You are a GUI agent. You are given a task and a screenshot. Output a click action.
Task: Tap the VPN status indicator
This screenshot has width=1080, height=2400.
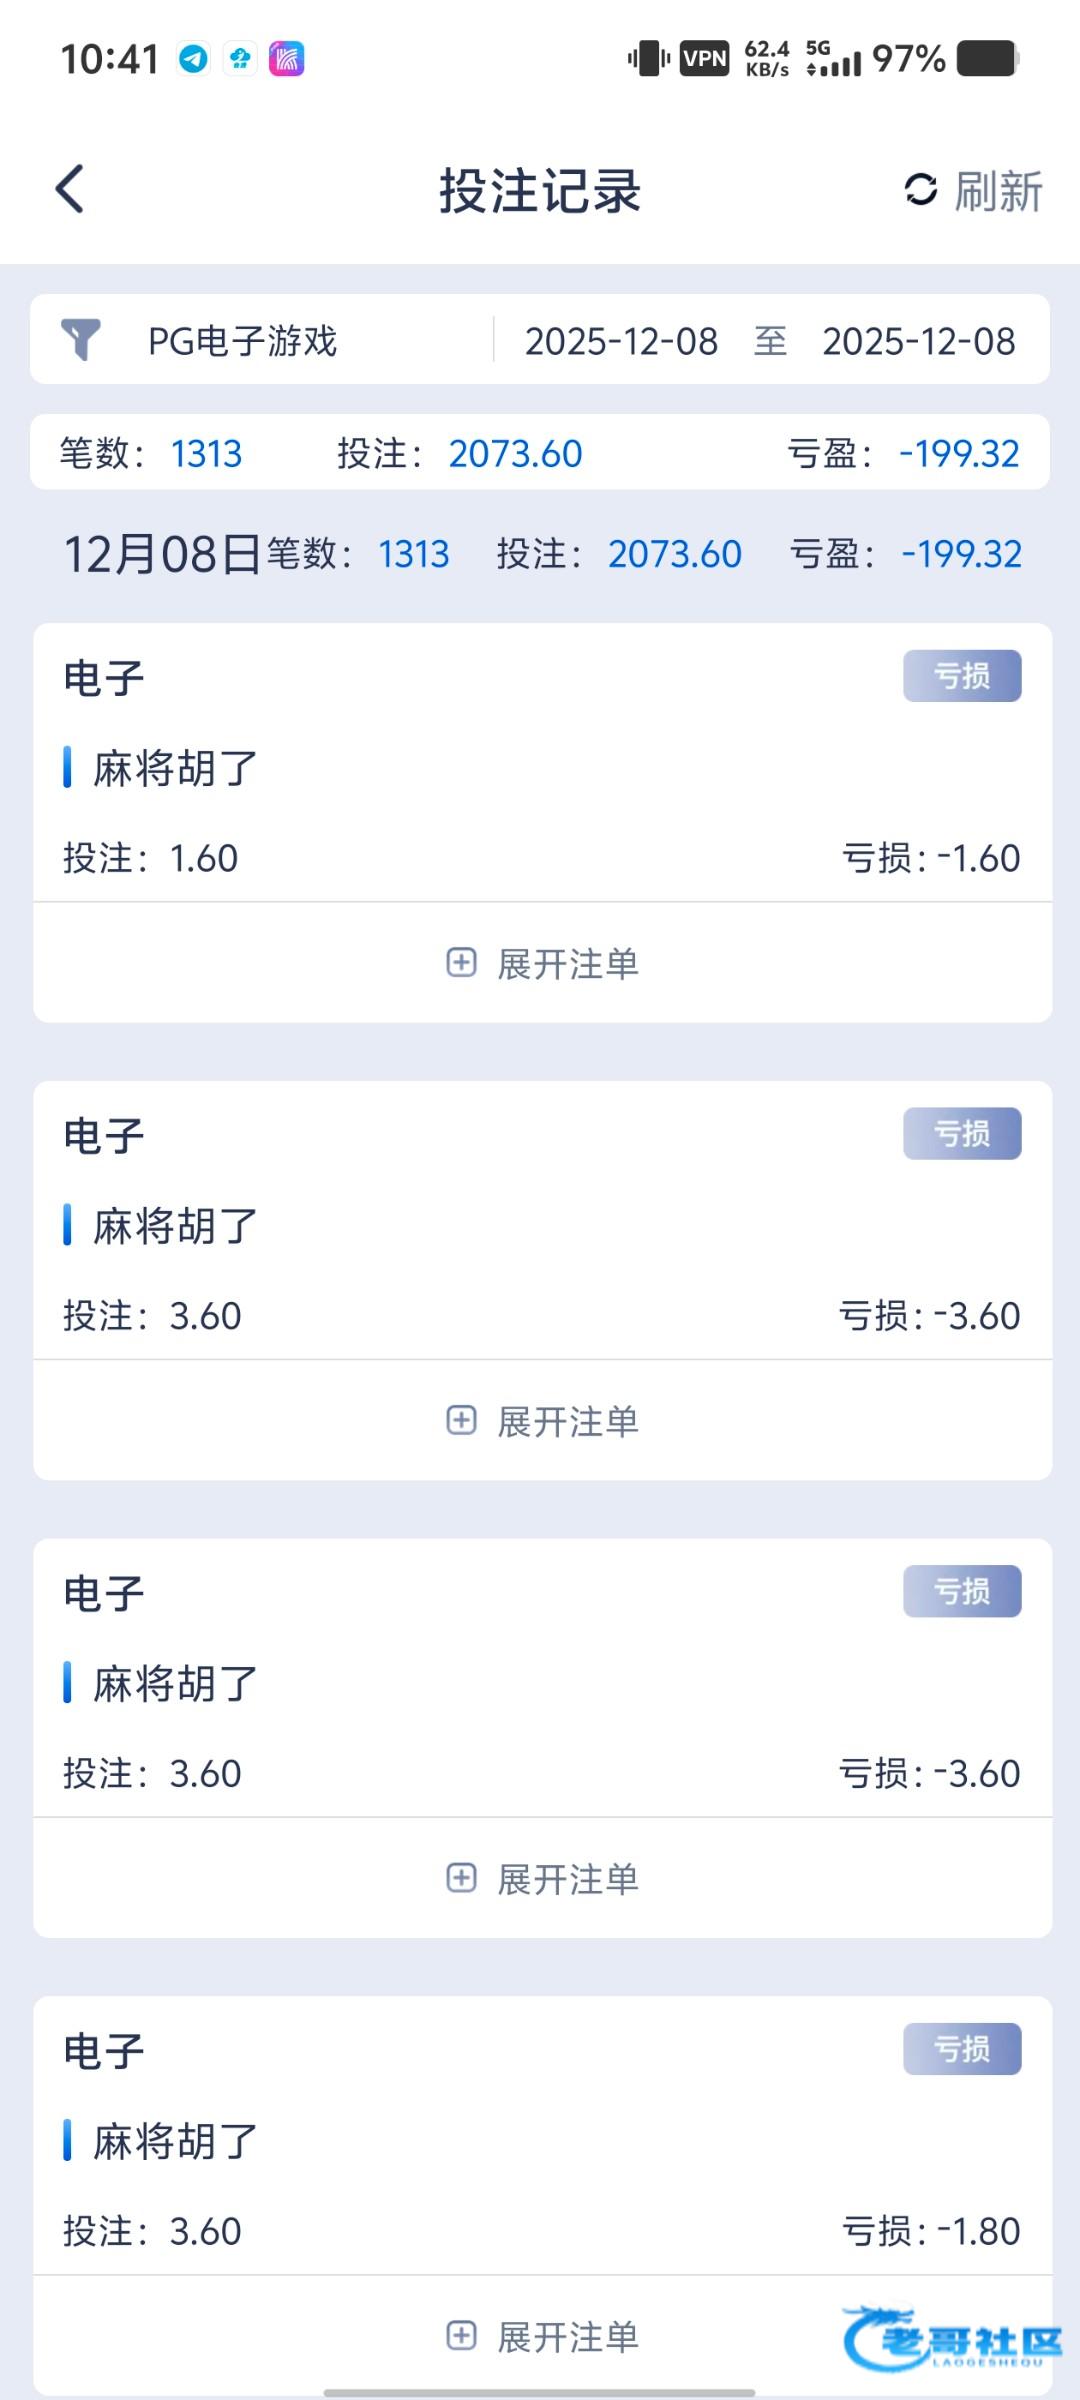[x=704, y=59]
